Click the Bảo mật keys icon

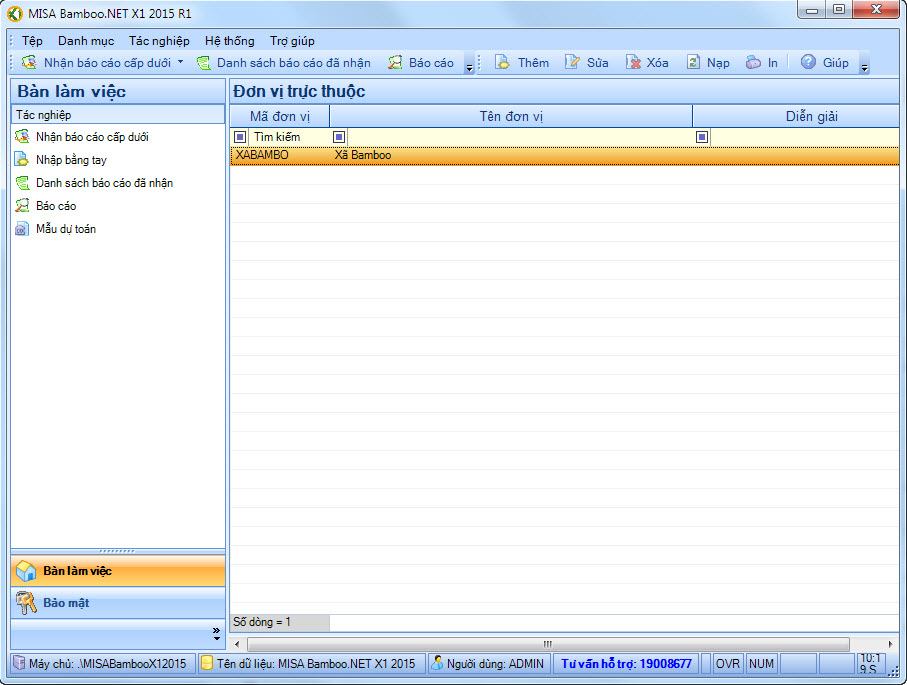pyautogui.click(x=26, y=603)
